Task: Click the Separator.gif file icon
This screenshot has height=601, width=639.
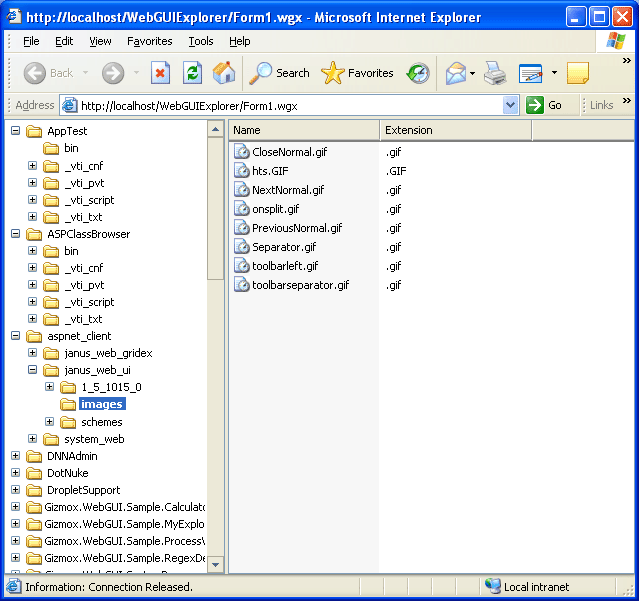Action: [242, 247]
